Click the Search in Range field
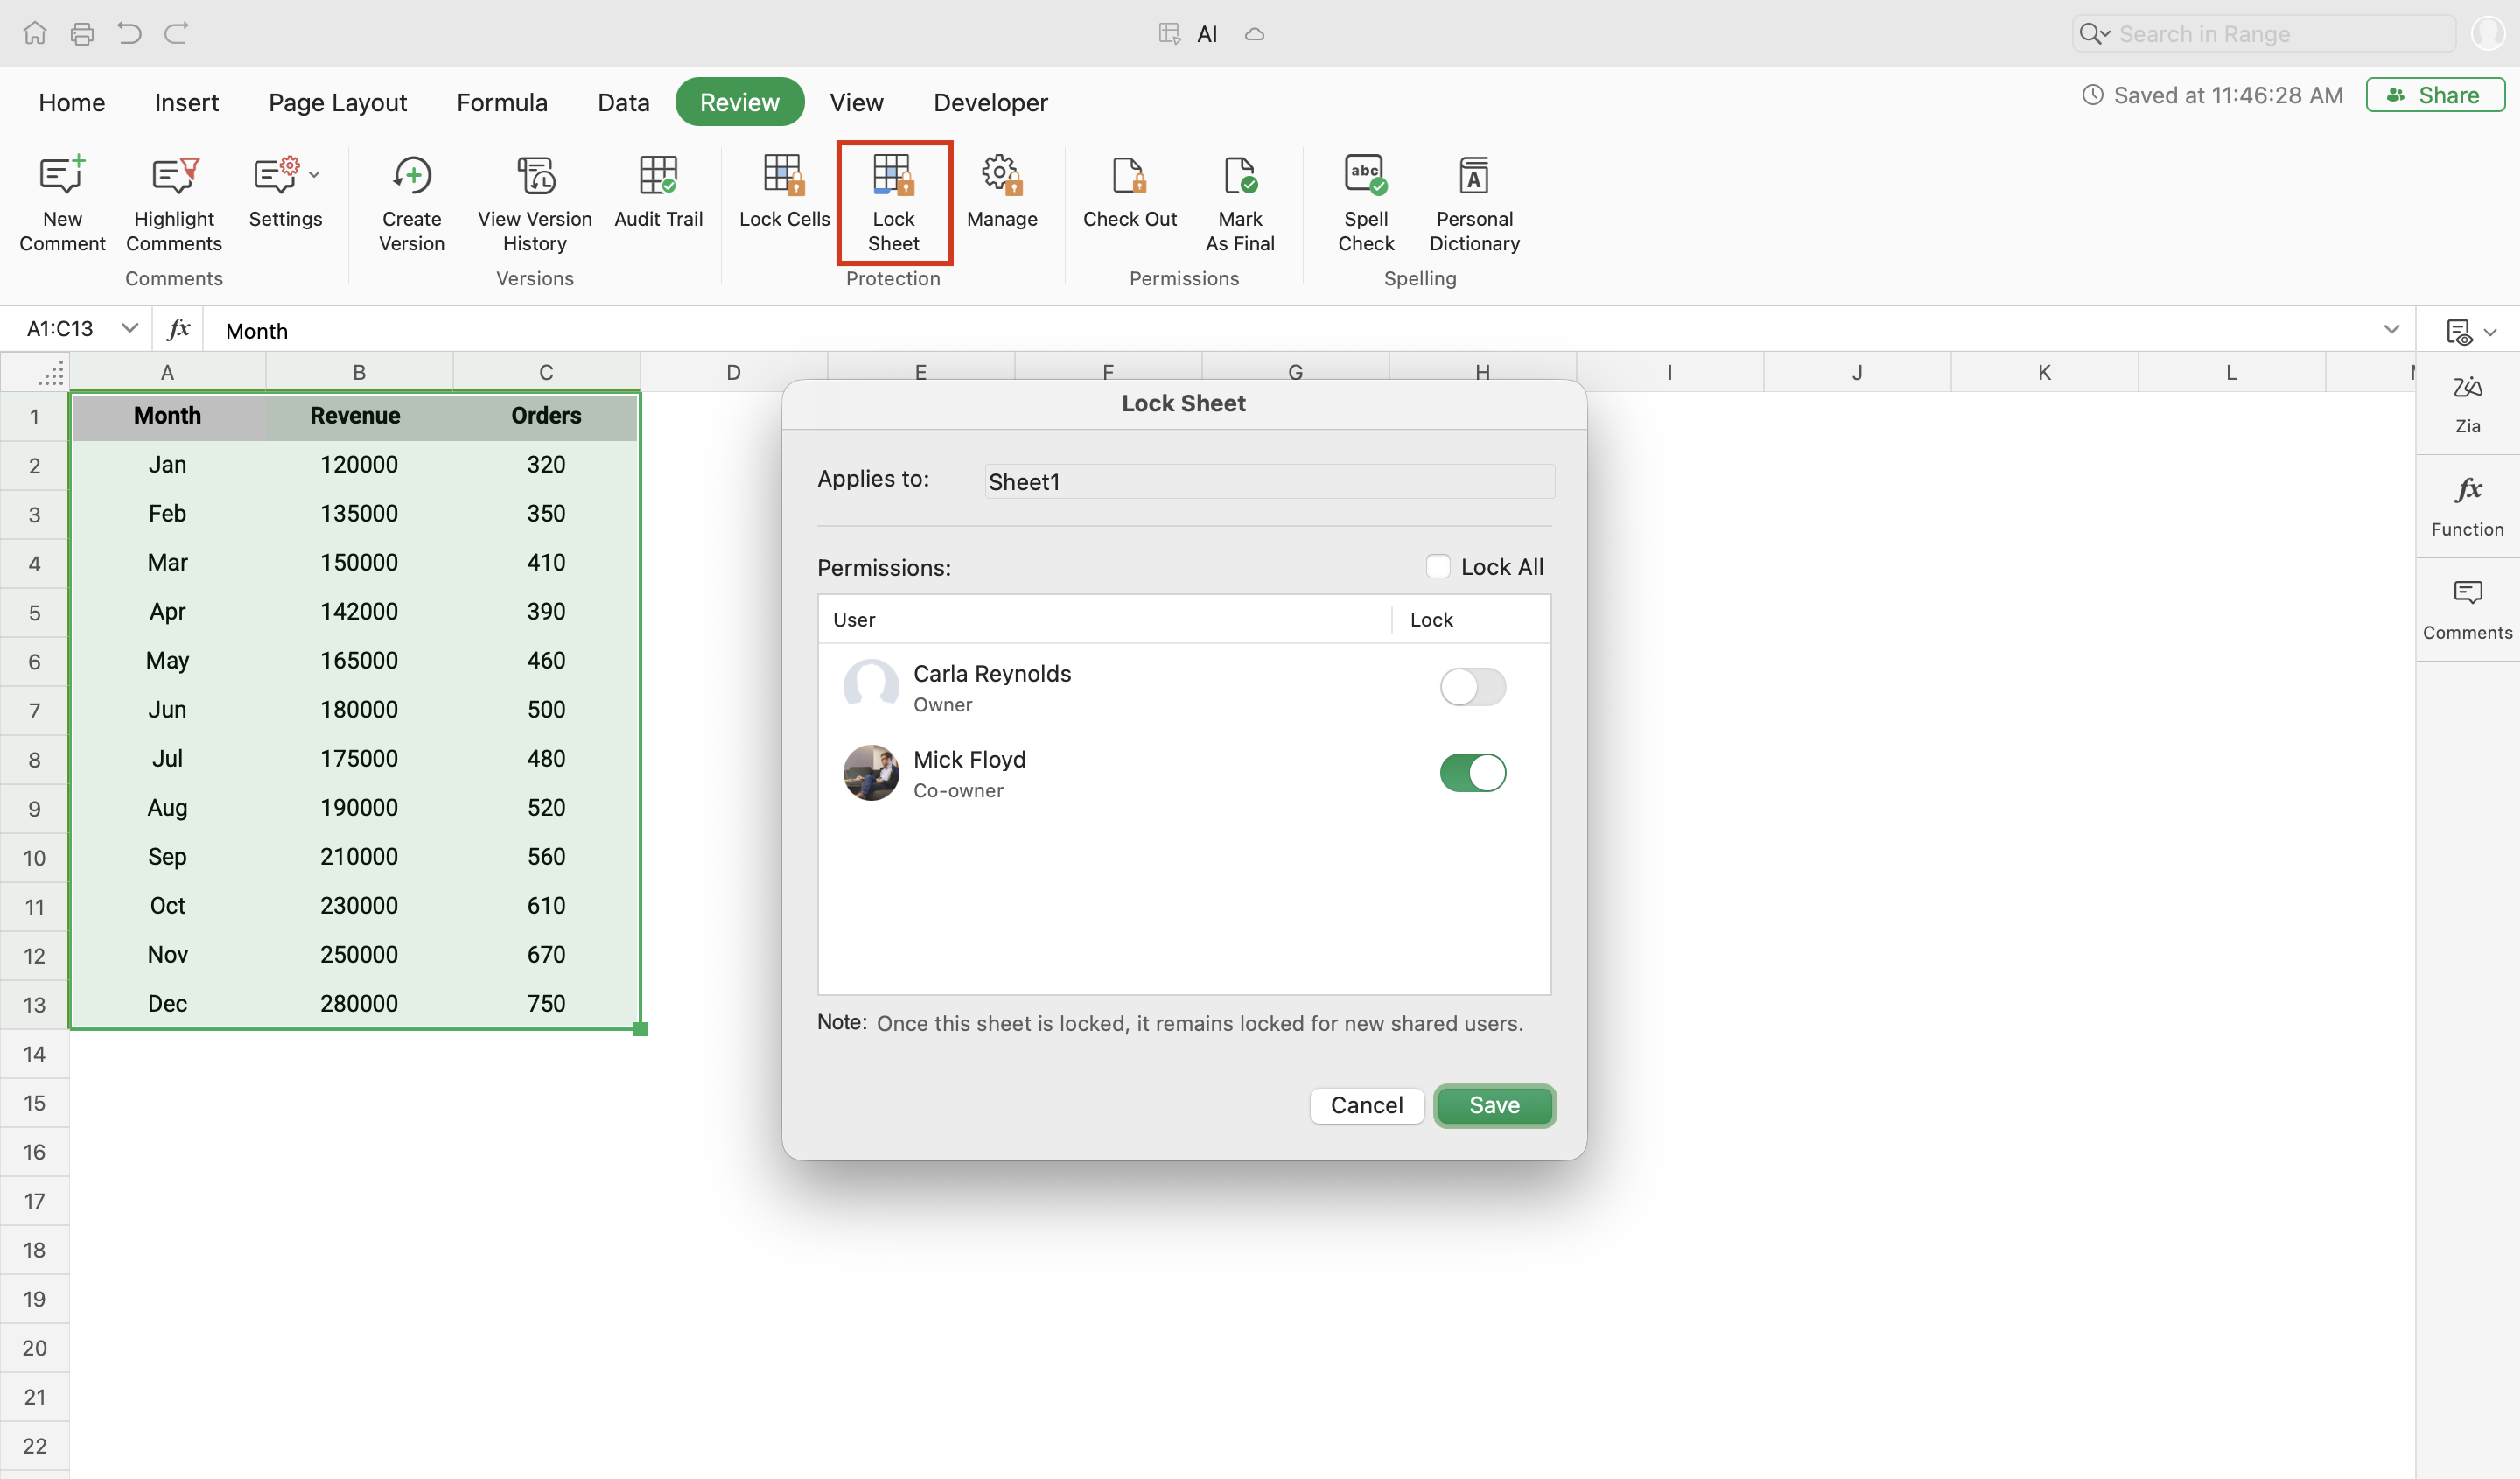This screenshot has width=2520, height=1479. [x=2280, y=34]
